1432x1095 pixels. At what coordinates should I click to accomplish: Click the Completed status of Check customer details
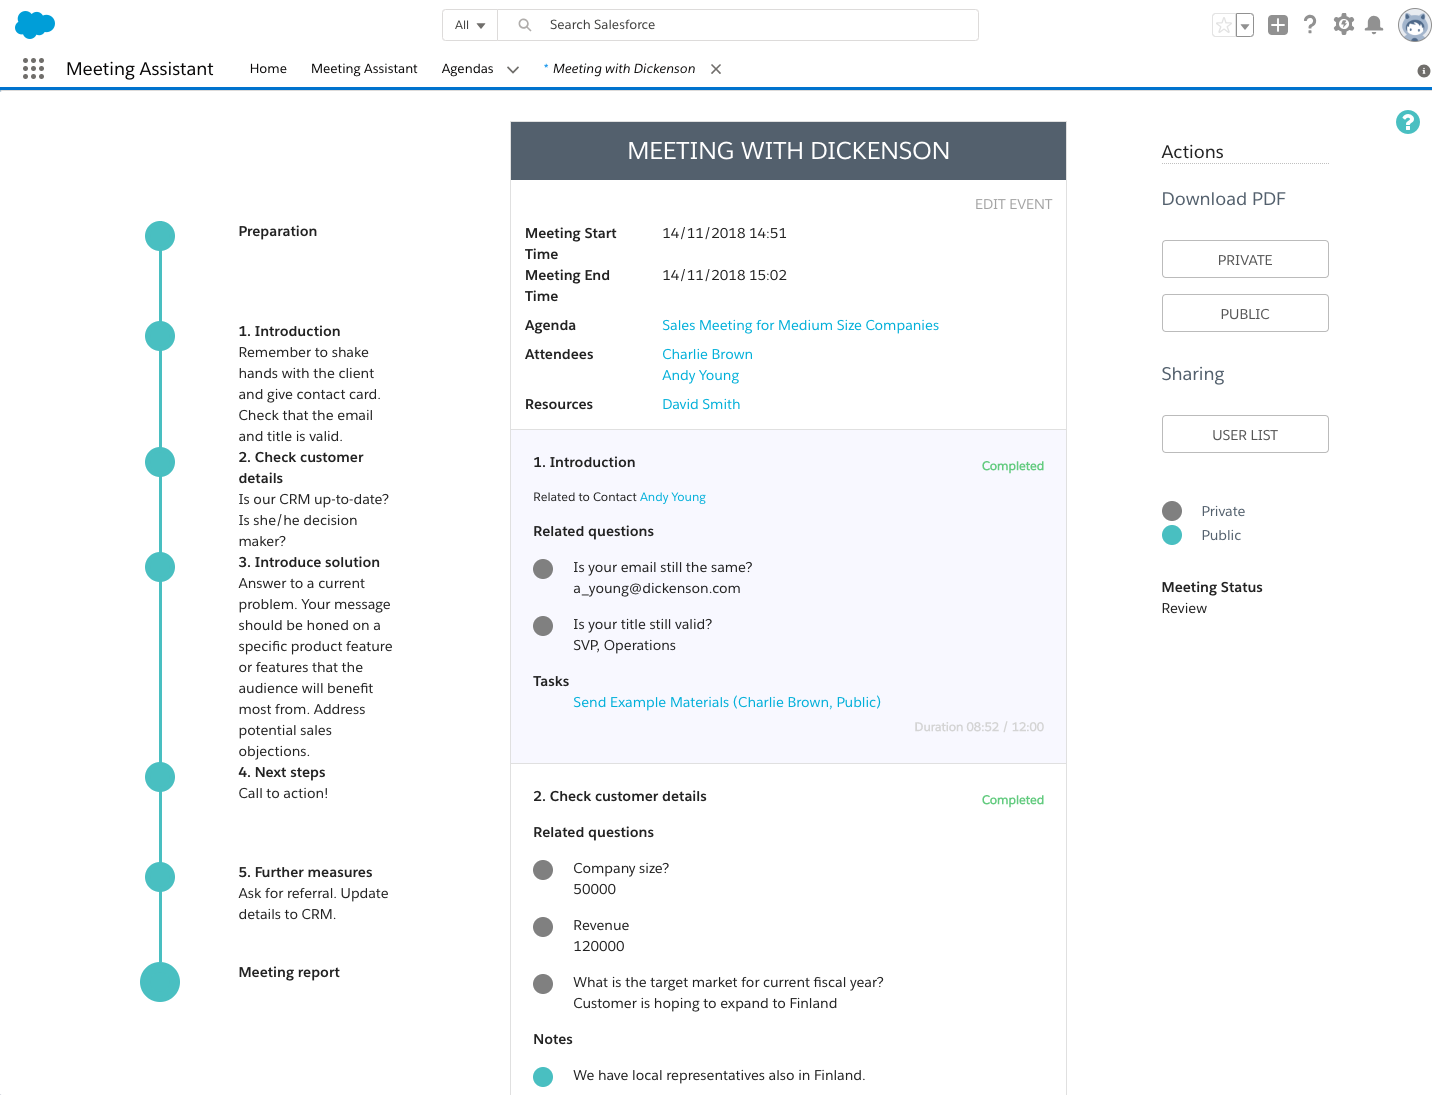click(x=1012, y=800)
